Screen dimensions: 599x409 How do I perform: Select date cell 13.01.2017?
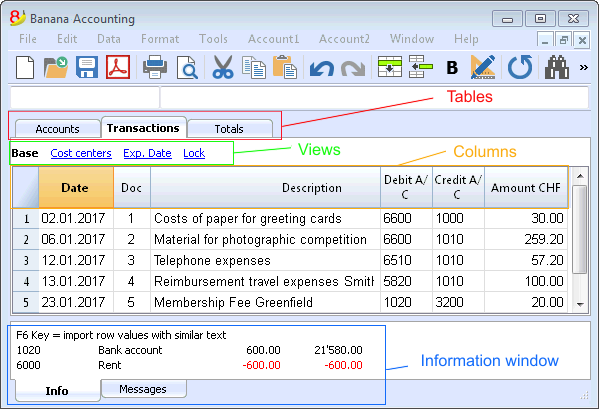(76, 281)
